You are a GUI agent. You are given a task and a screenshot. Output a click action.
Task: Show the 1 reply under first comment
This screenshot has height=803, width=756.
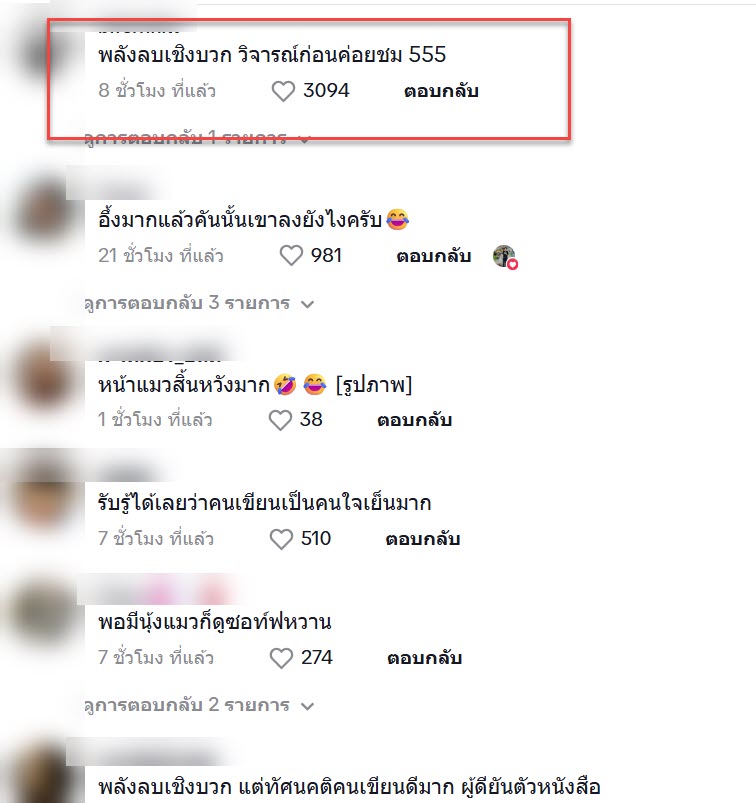click(x=197, y=138)
